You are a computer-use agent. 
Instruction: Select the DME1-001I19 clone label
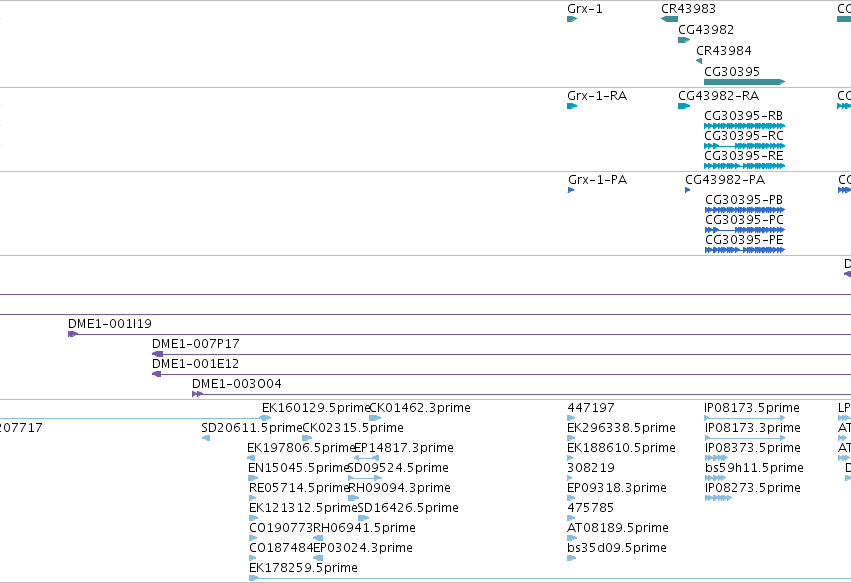click(x=110, y=324)
